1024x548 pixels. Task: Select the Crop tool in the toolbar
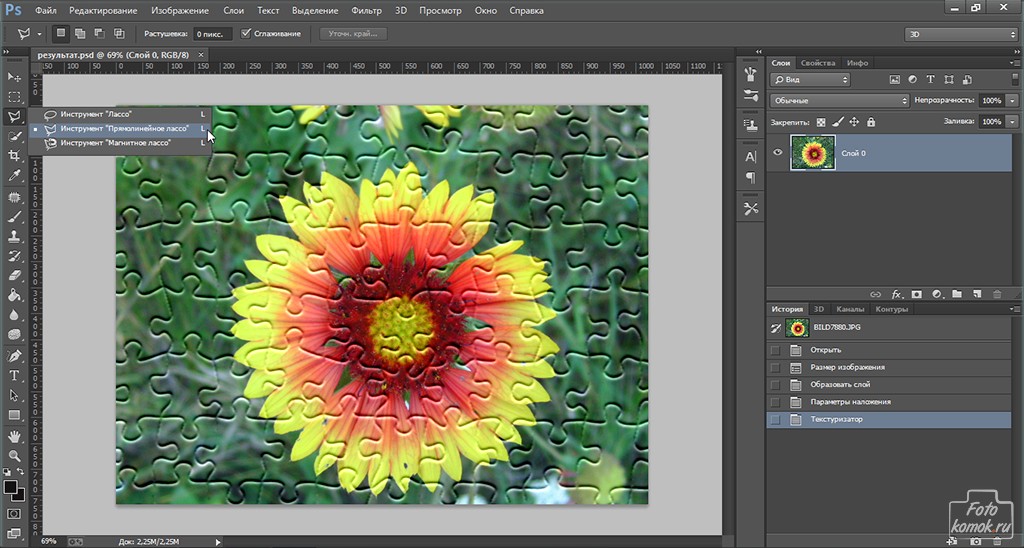point(14,156)
